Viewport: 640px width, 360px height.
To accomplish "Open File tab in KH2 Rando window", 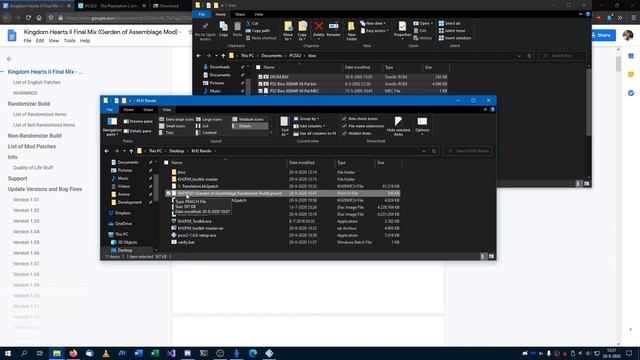I will point(109,110).
